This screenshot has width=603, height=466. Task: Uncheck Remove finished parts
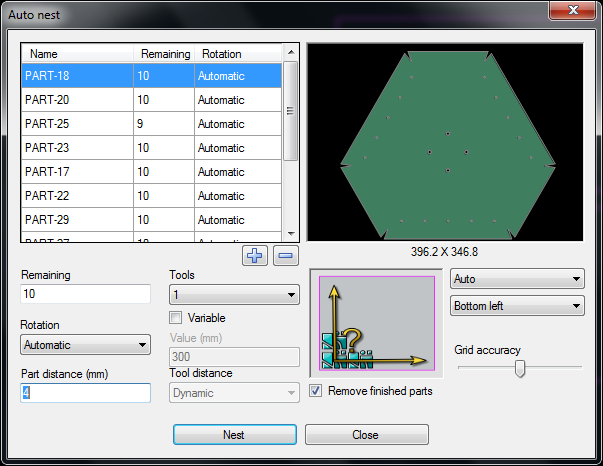click(317, 391)
